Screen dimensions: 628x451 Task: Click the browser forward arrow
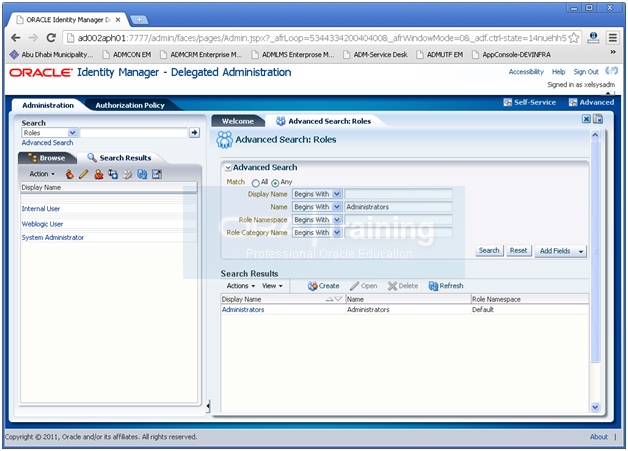tap(33, 38)
